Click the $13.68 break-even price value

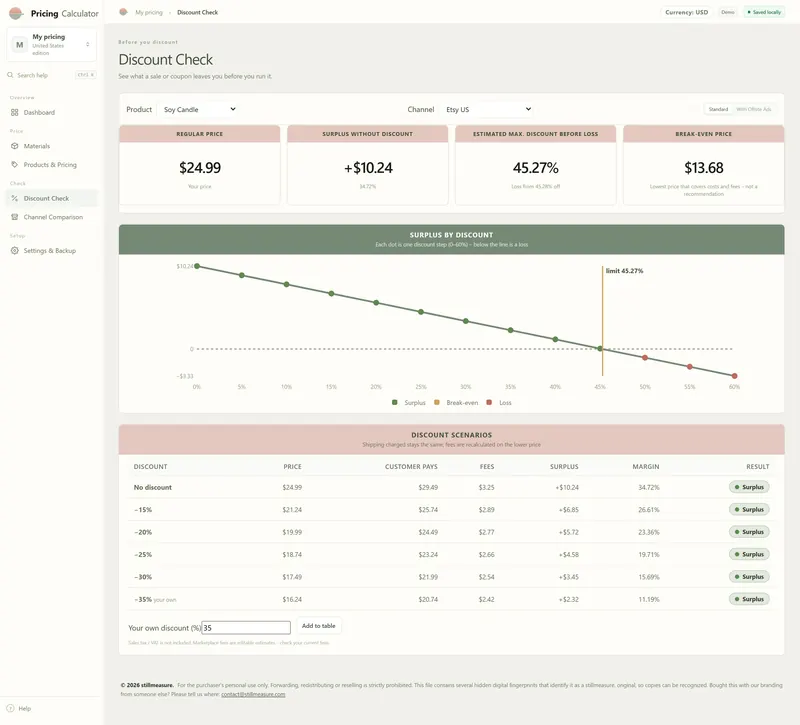(x=704, y=168)
